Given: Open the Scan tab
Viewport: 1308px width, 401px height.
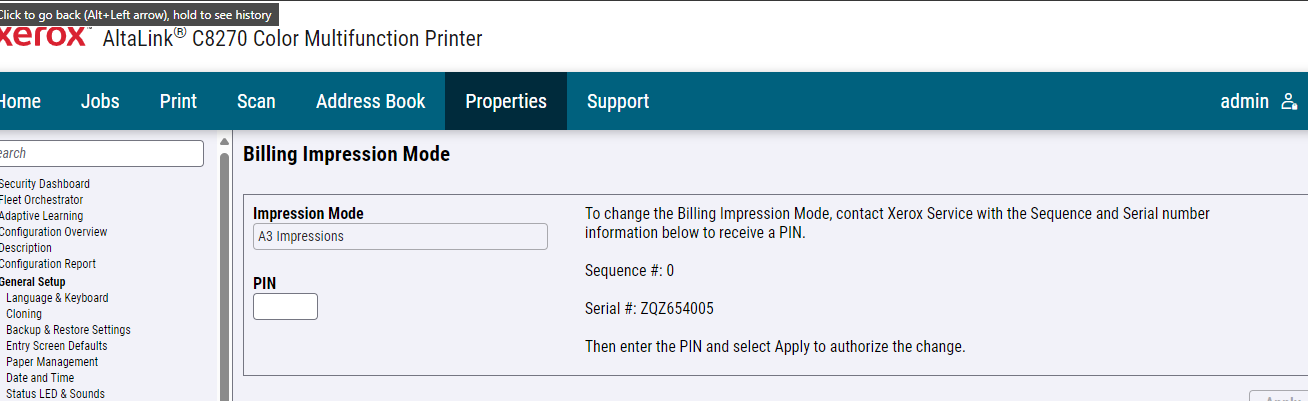Looking at the screenshot, I should click(x=256, y=101).
